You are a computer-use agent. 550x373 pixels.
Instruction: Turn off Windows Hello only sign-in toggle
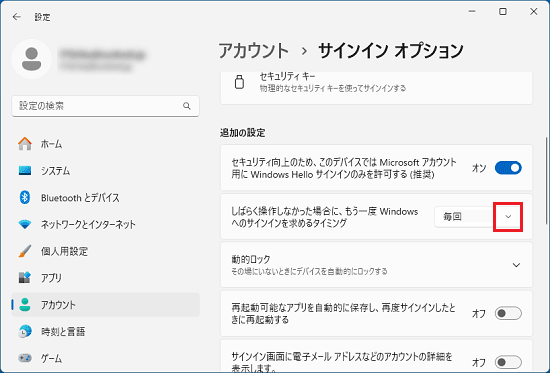(508, 168)
